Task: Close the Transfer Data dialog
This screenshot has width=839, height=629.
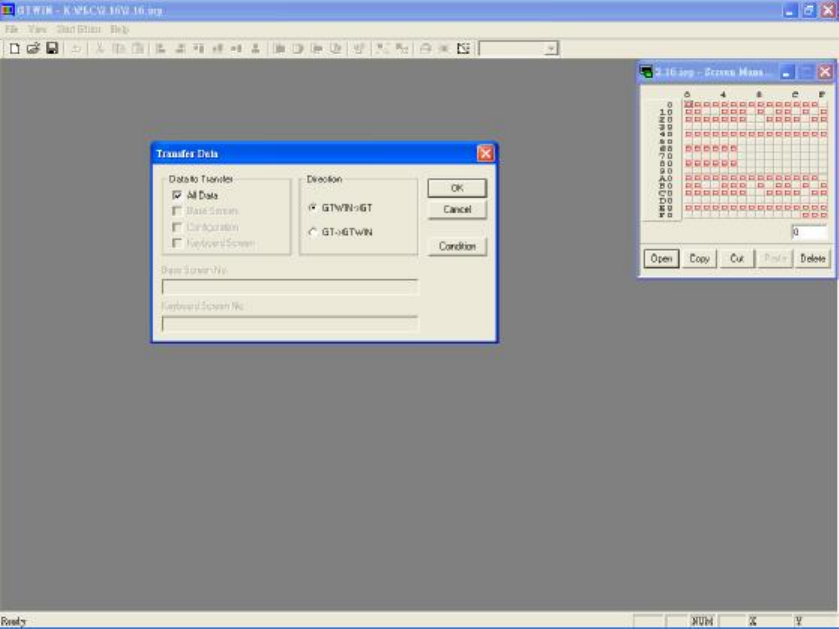Action: click(x=485, y=154)
